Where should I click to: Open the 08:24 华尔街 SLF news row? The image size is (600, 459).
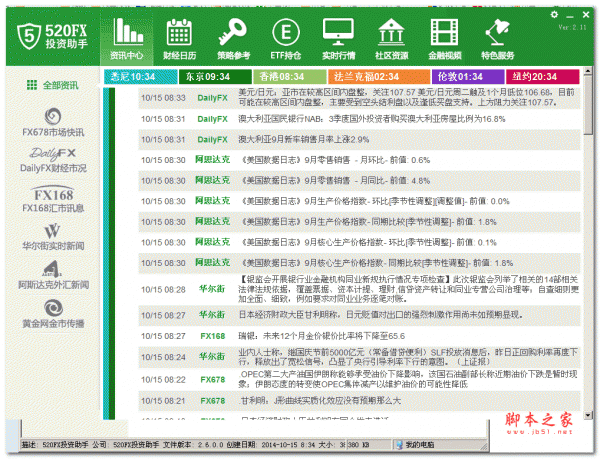tap(359, 357)
